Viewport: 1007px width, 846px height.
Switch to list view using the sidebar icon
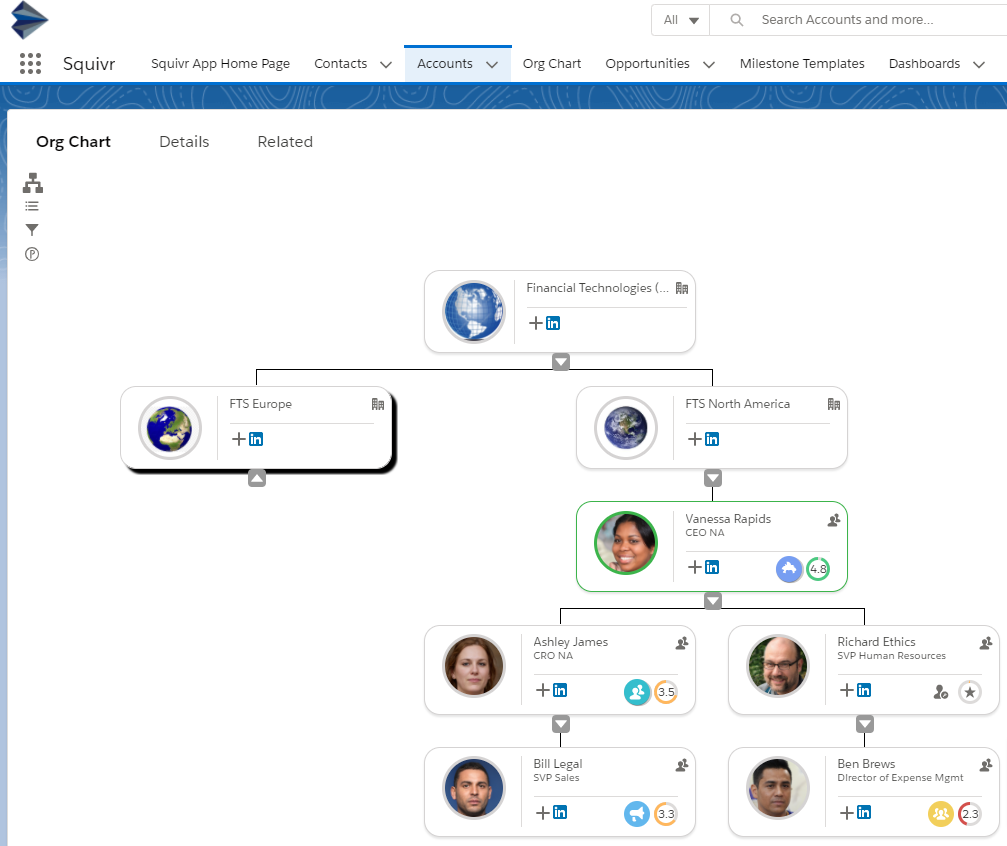point(31,206)
